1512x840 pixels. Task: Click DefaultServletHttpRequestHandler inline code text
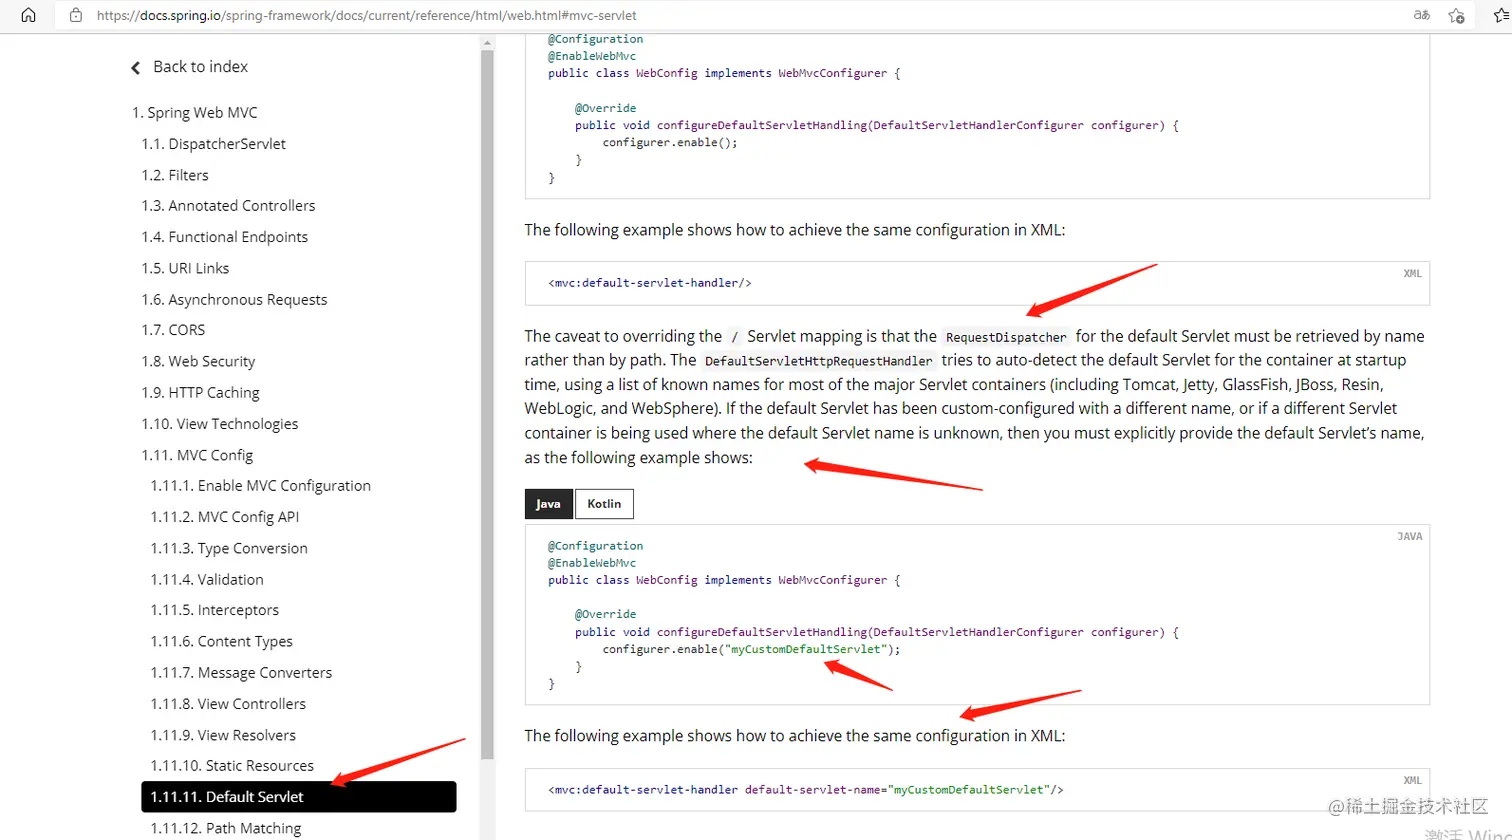coord(819,361)
